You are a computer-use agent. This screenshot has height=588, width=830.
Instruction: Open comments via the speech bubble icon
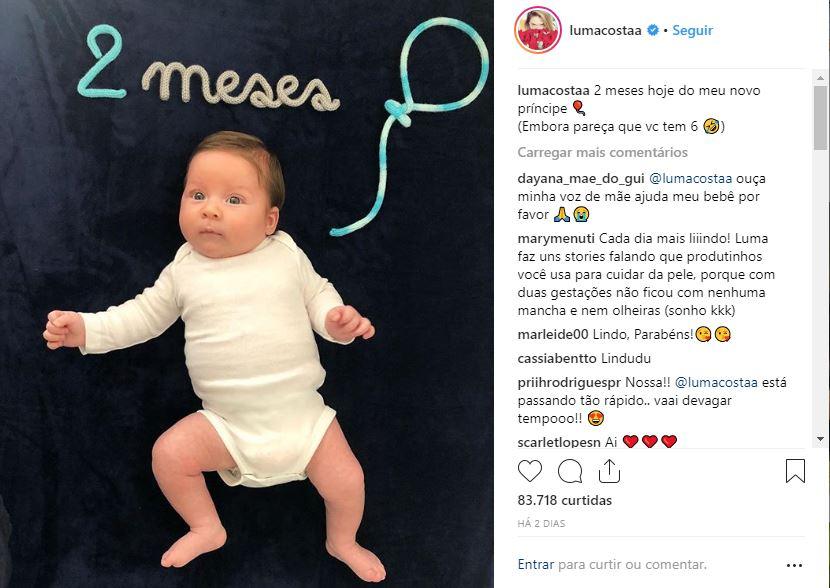(x=570, y=471)
